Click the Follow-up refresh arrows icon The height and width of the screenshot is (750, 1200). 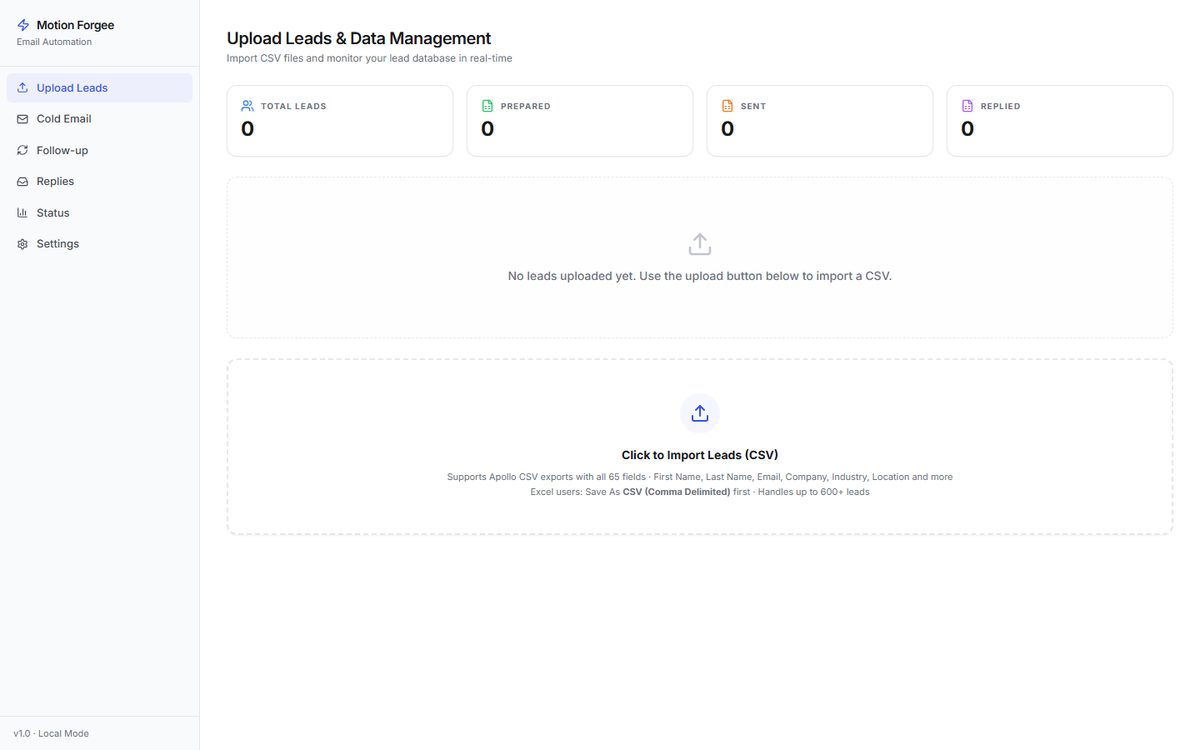point(23,150)
